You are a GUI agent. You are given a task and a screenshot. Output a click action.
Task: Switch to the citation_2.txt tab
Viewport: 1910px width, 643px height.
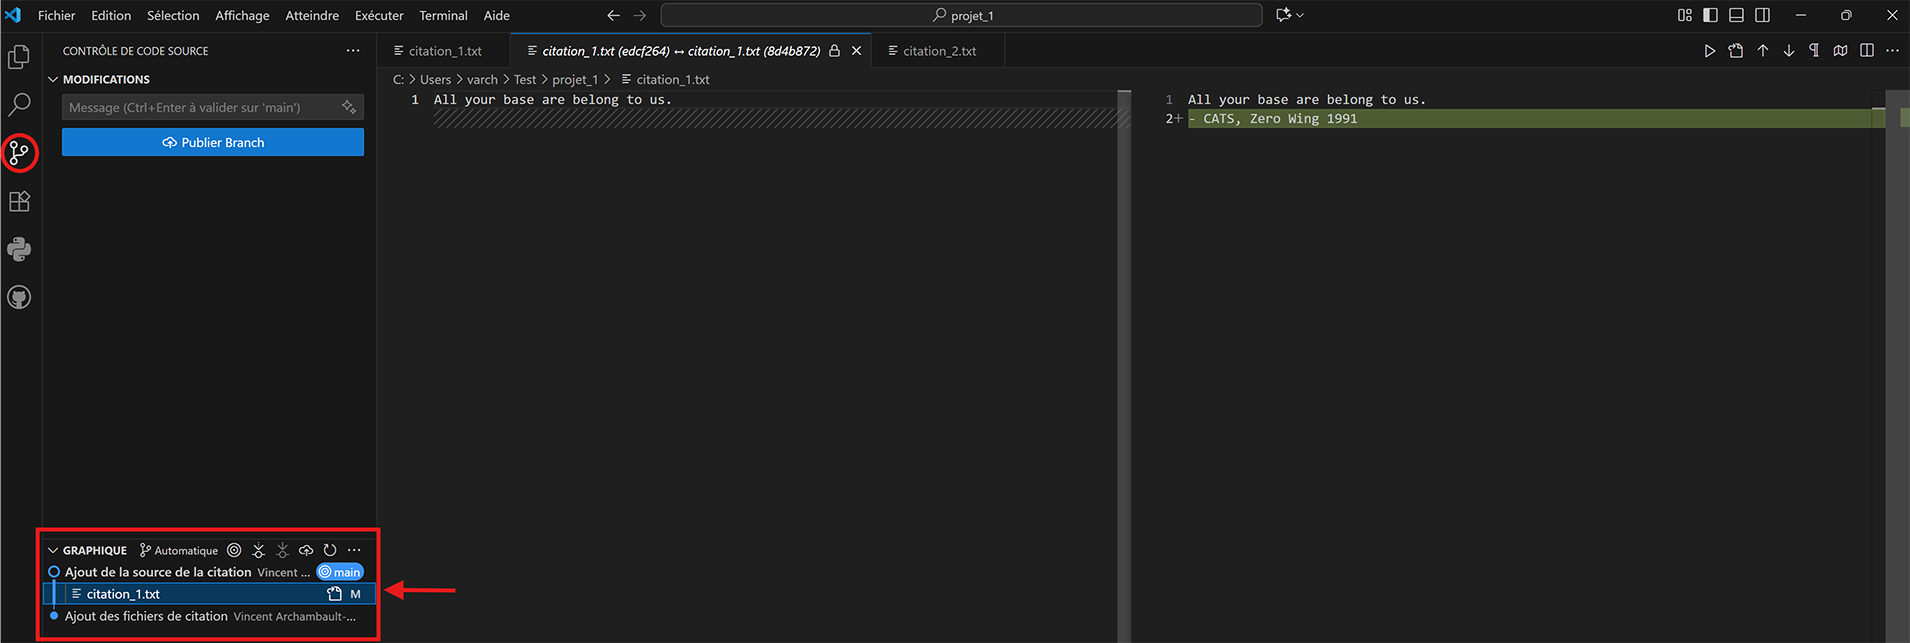(938, 51)
